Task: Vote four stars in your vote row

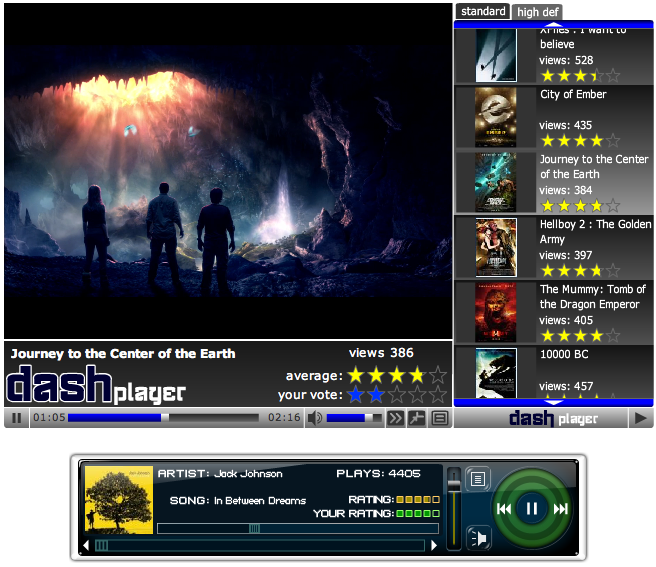Action: click(x=417, y=394)
